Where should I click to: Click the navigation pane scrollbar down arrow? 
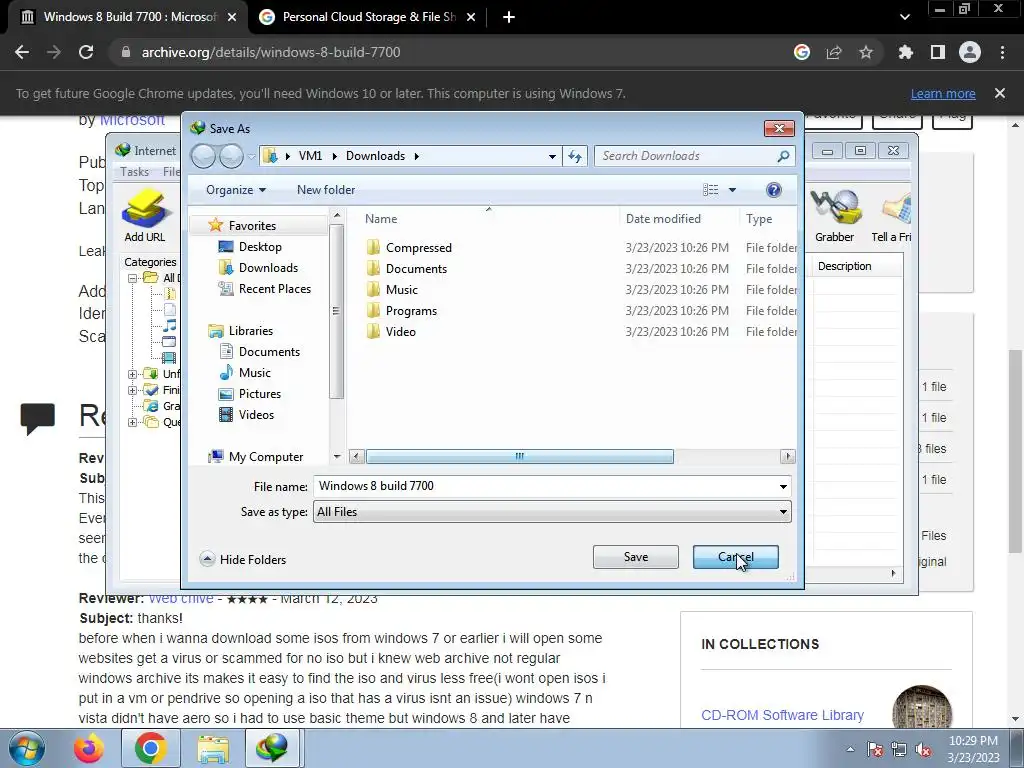[337, 456]
